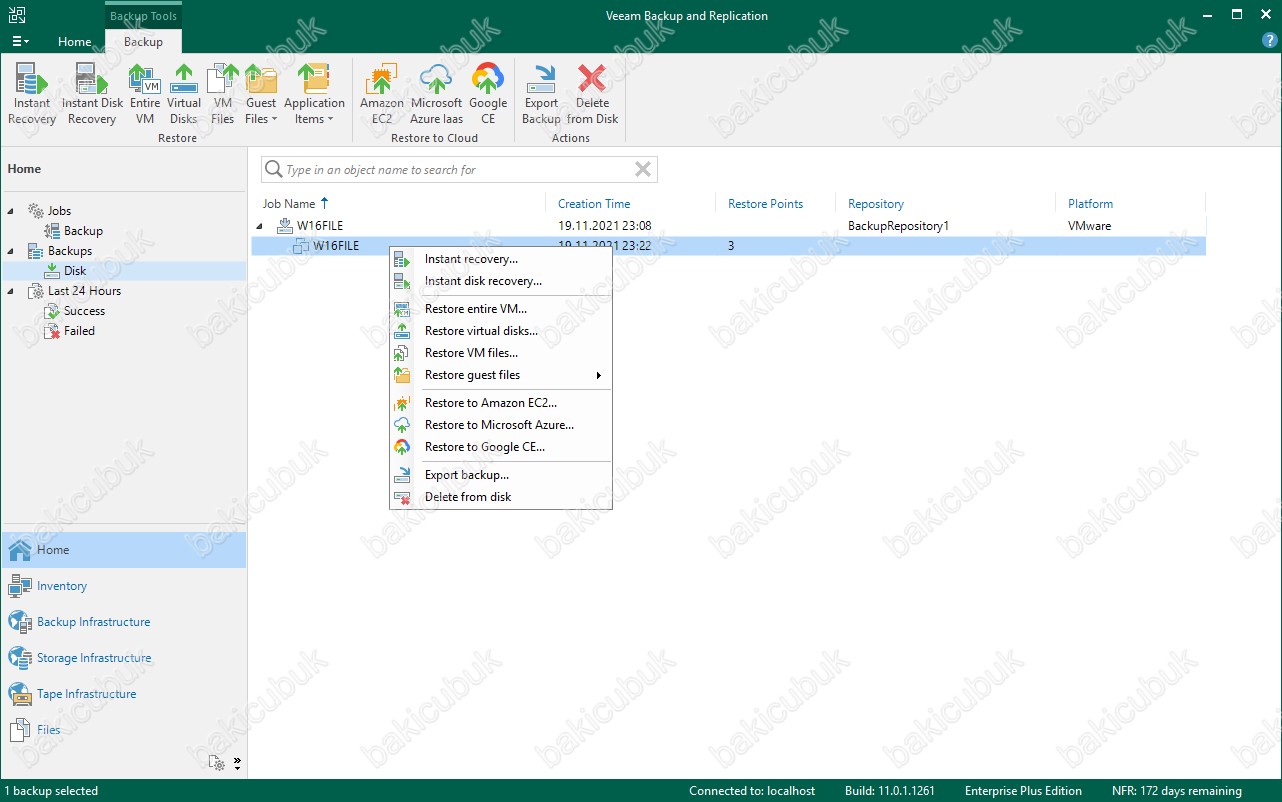Viewport: 1282px width, 802px height.
Task: Click the VMware platform cell
Action: click(x=1089, y=226)
